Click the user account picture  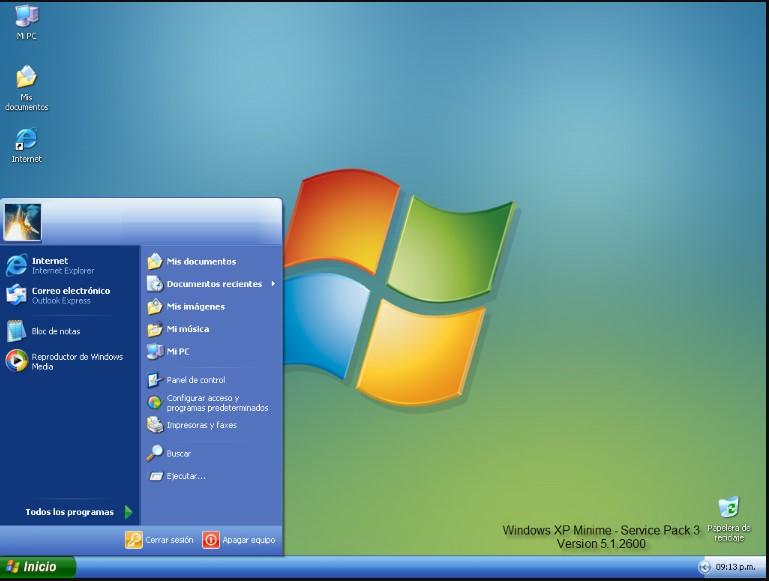click(22, 220)
